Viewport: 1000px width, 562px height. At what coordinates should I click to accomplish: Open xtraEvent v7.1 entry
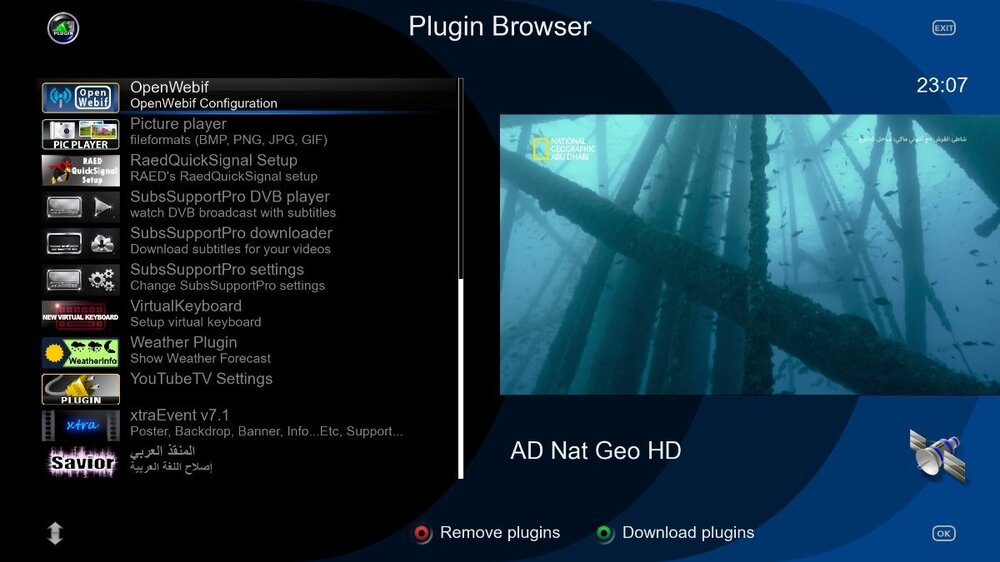[249, 423]
